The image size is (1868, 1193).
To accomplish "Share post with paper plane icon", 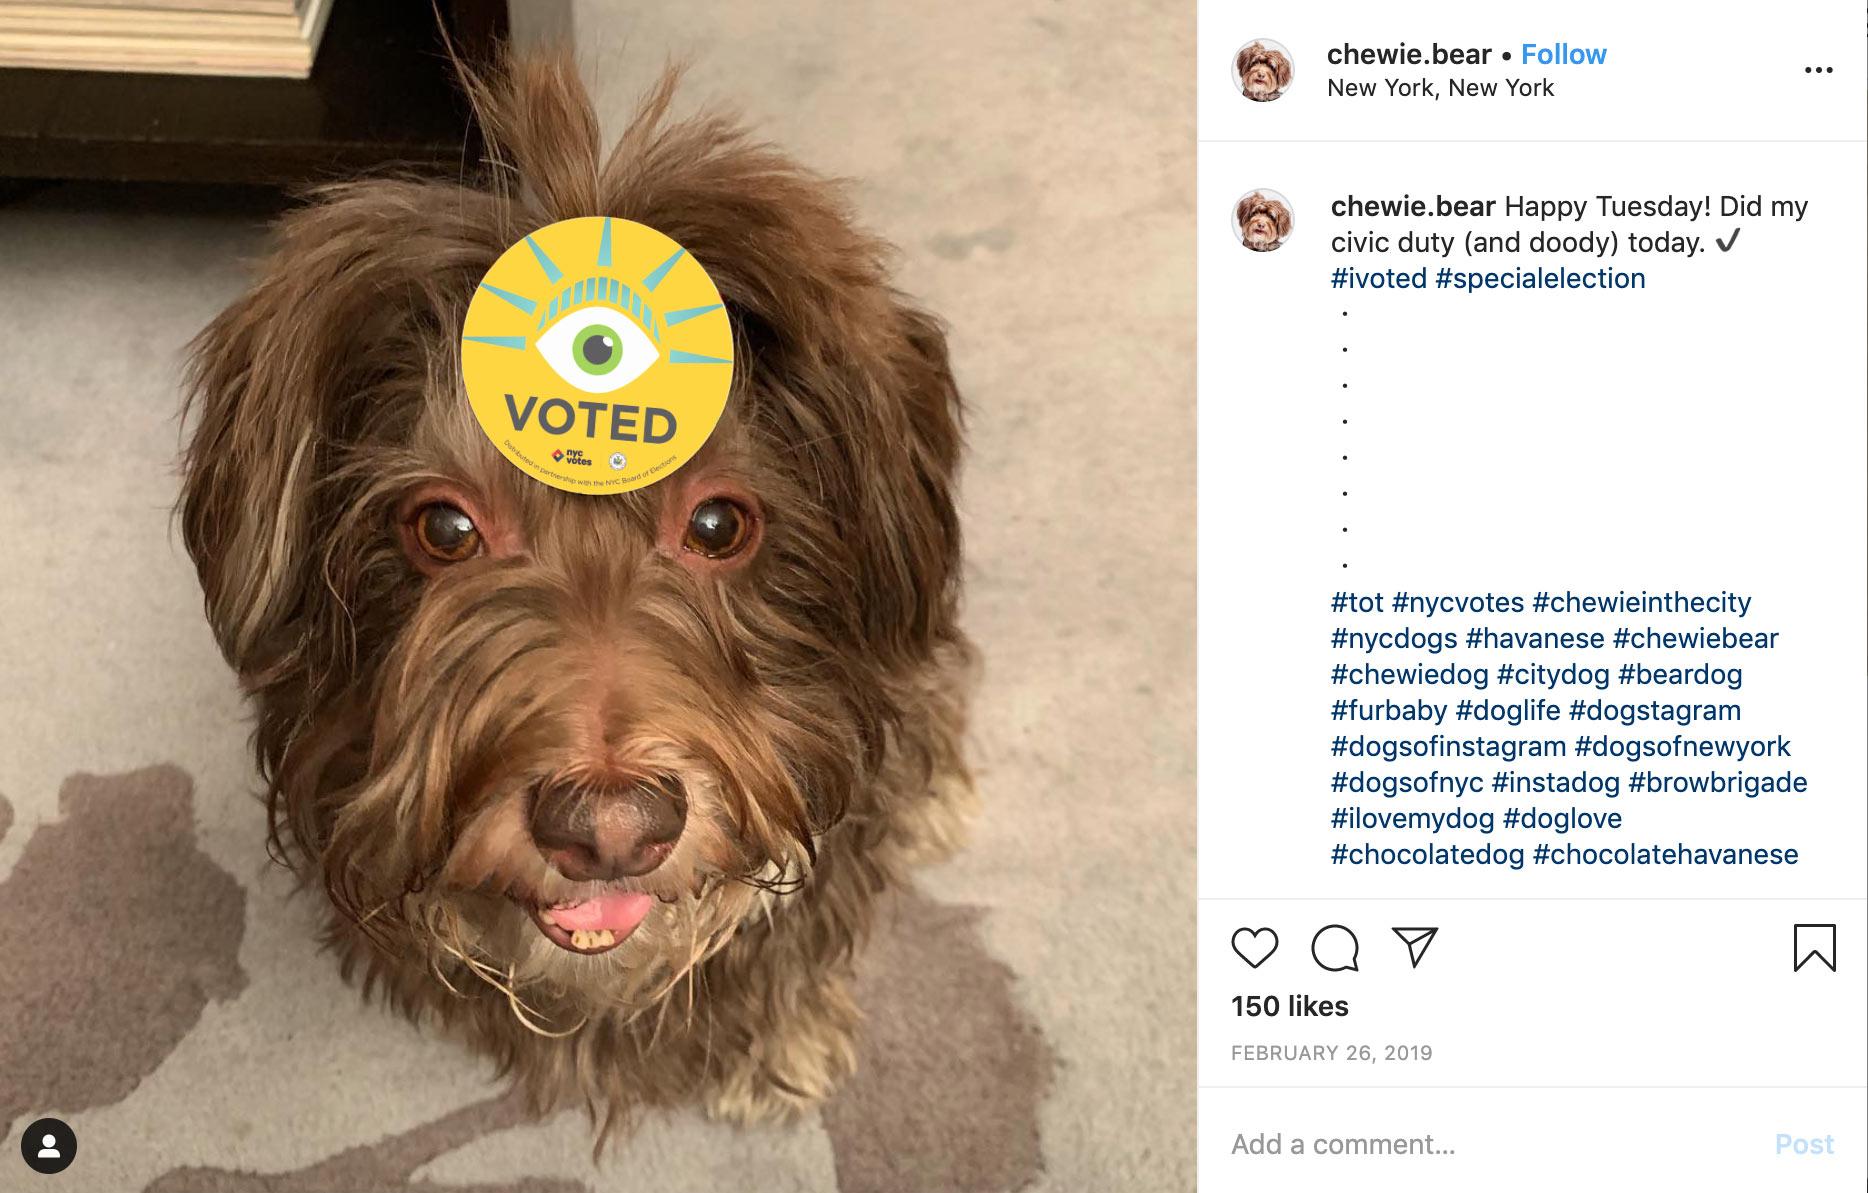I will 1414,947.
